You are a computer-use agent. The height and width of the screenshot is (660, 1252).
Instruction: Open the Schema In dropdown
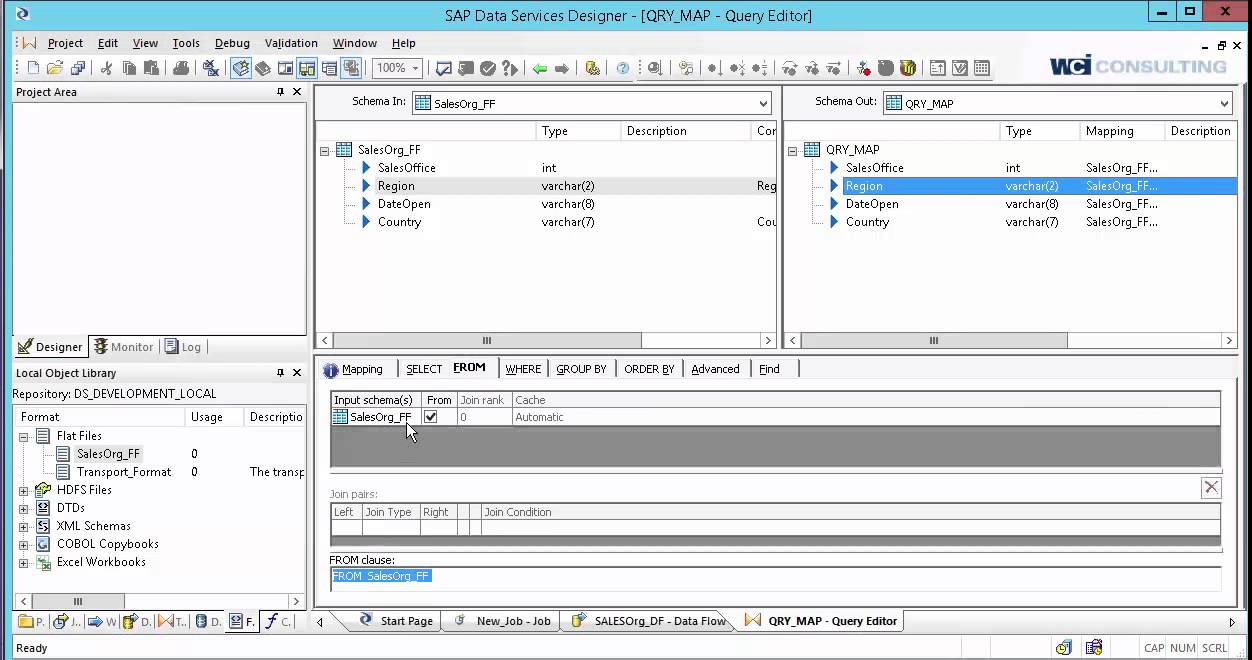(x=763, y=103)
